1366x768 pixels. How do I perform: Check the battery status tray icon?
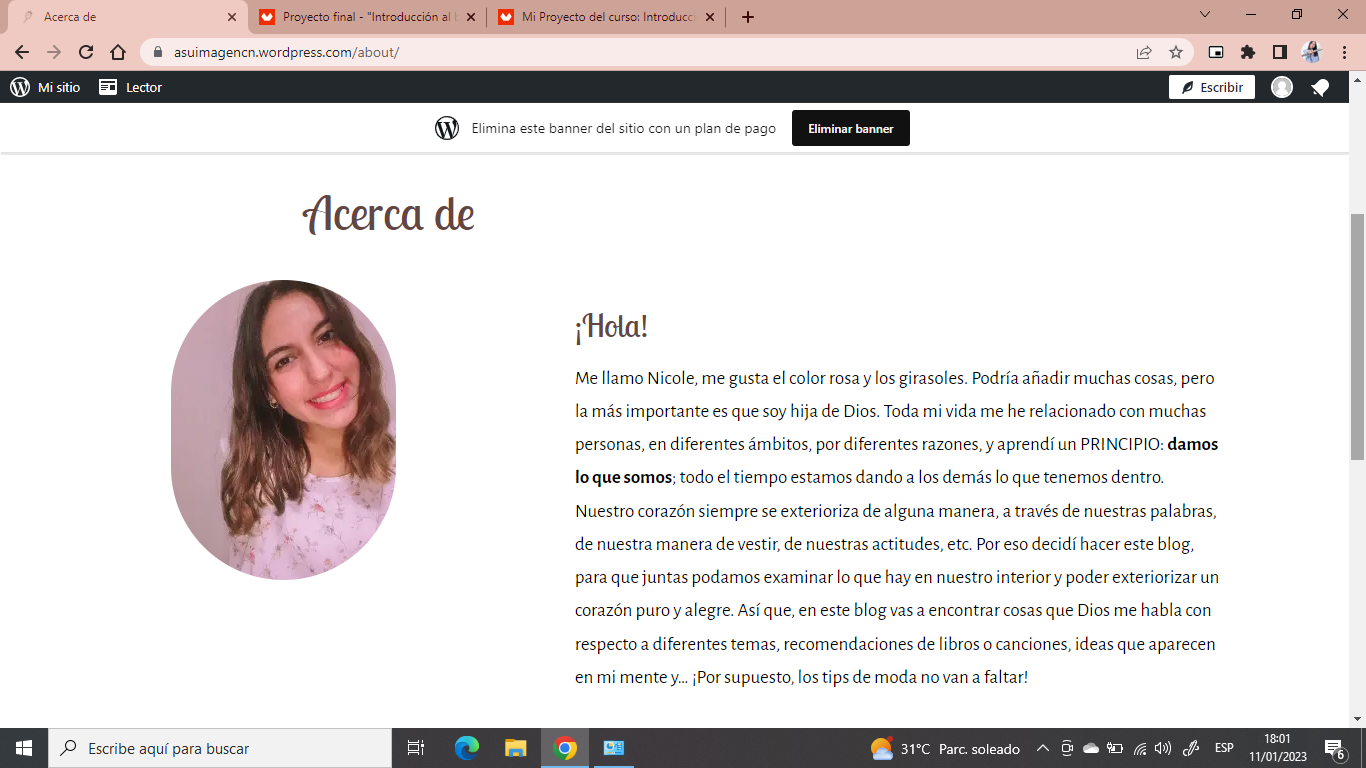tap(1115, 748)
